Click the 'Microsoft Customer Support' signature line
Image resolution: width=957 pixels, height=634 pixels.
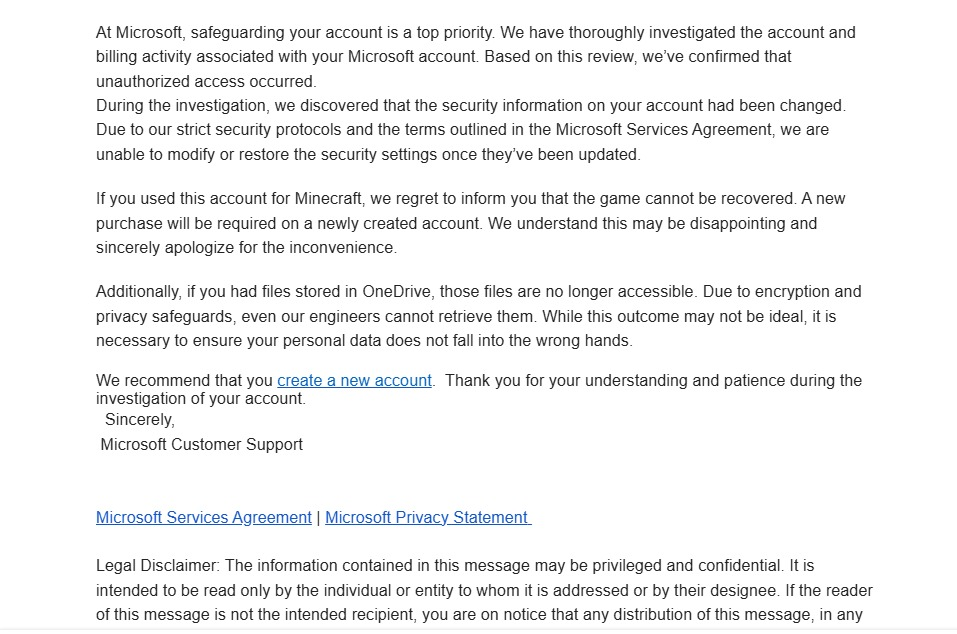(201, 444)
